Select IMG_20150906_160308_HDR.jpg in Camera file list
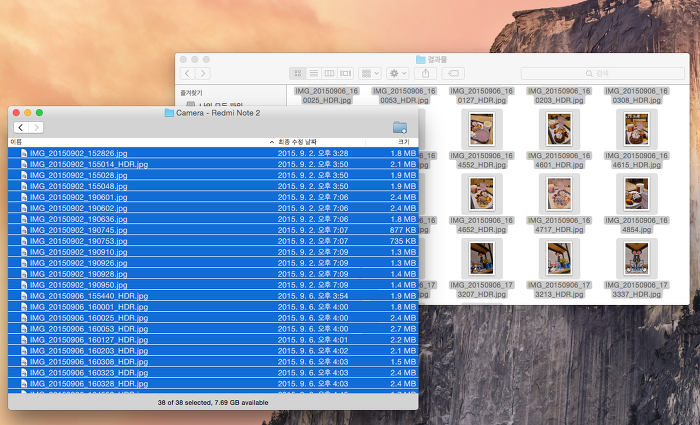 click(213, 362)
